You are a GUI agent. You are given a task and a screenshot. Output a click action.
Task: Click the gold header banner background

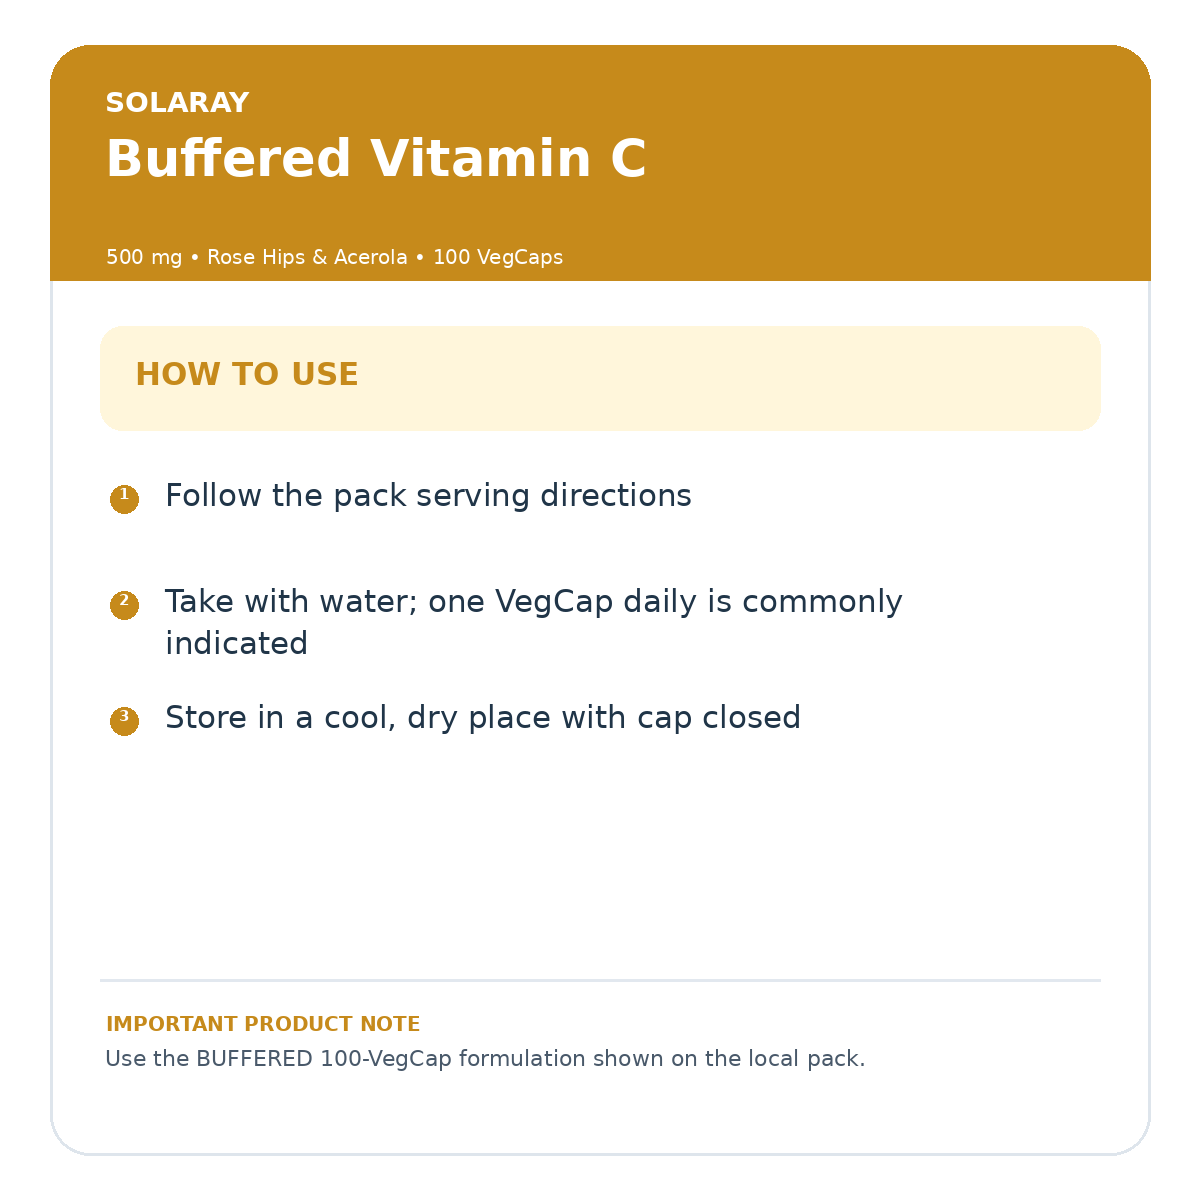[x=600, y=163]
